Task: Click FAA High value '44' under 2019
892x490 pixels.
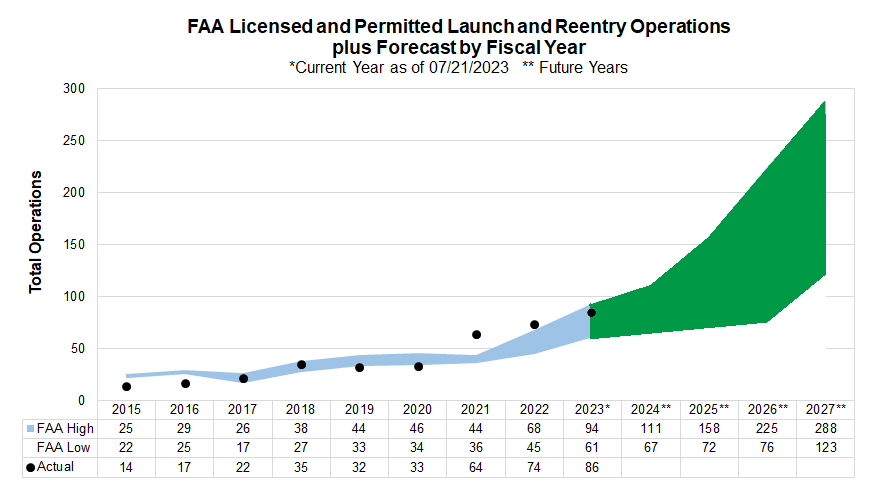Action: 360,429
